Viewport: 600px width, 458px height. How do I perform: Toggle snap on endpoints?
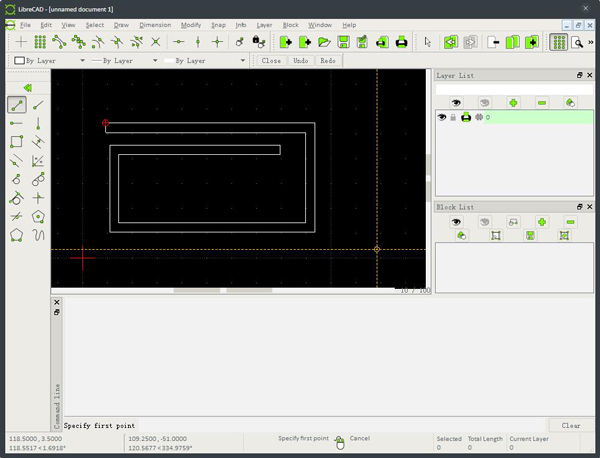click(x=59, y=42)
